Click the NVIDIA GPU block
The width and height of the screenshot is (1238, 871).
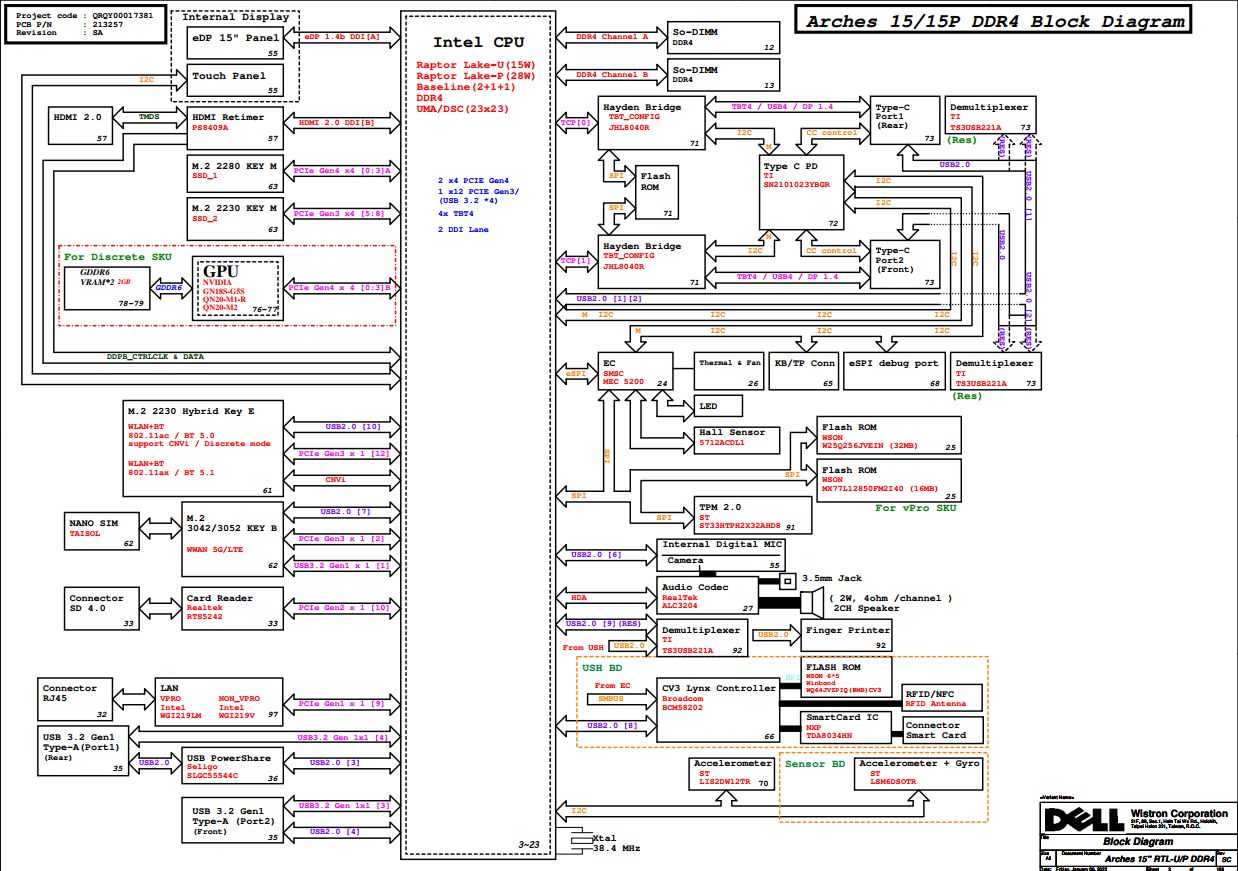pyautogui.click(x=238, y=288)
